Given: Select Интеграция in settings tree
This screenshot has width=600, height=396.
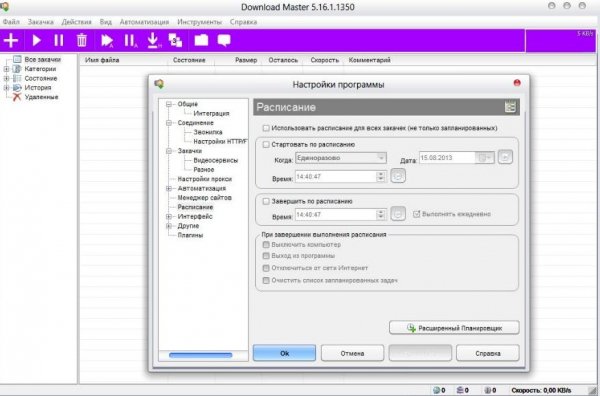Looking at the screenshot, I should coord(211,113).
